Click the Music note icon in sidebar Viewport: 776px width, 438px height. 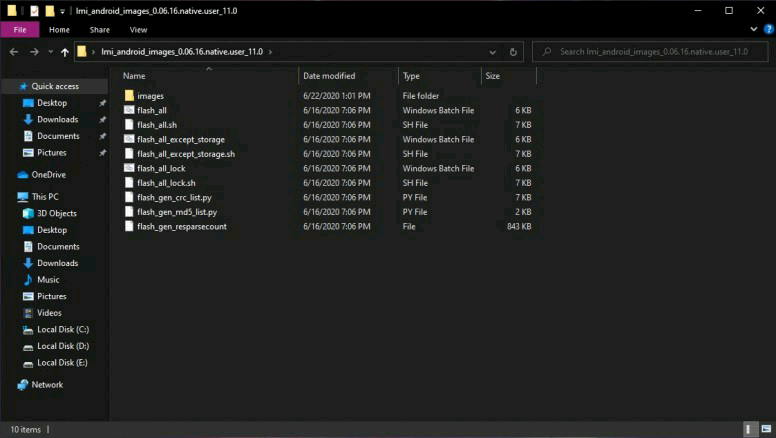(x=28, y=280)
